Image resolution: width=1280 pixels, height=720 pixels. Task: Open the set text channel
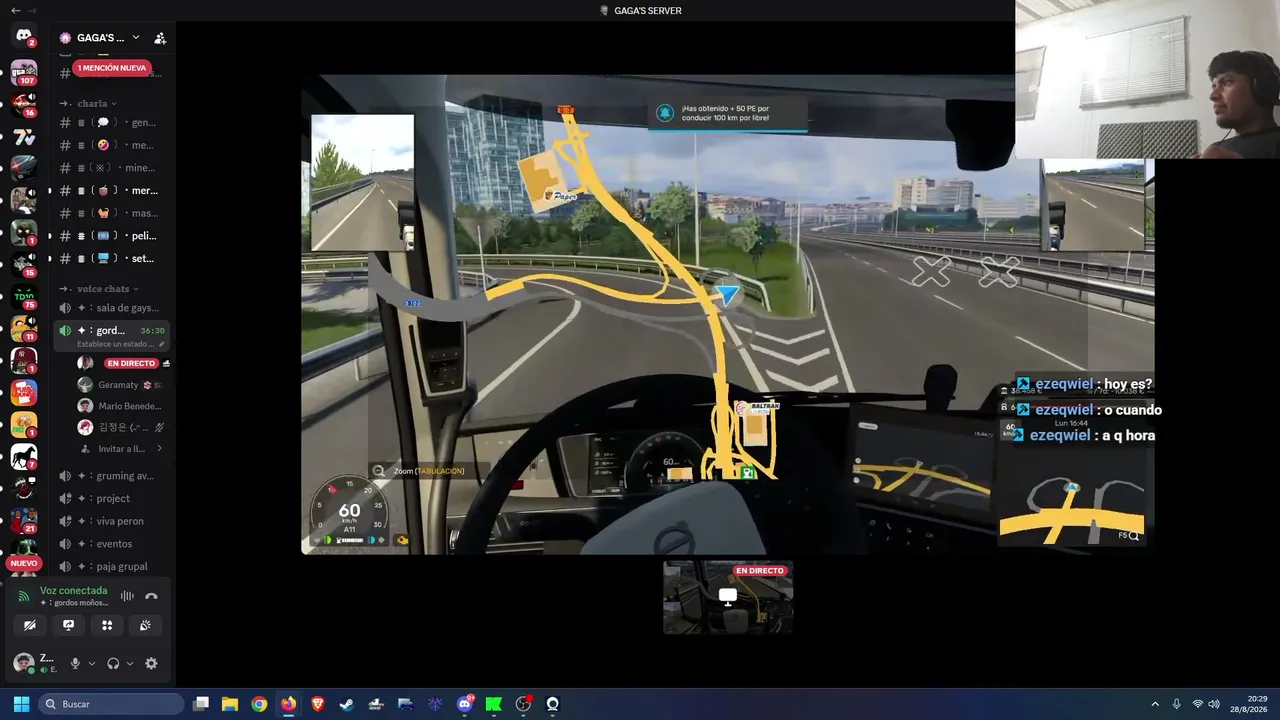(x=113, y=258)
